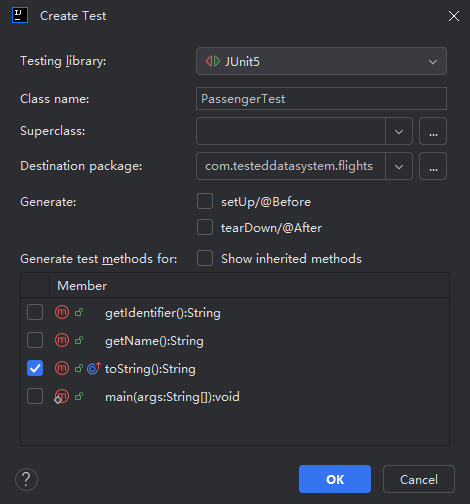The image size is (470, 504).
Task: Select the getIdentifier():String row text
Action: point(163,313)
